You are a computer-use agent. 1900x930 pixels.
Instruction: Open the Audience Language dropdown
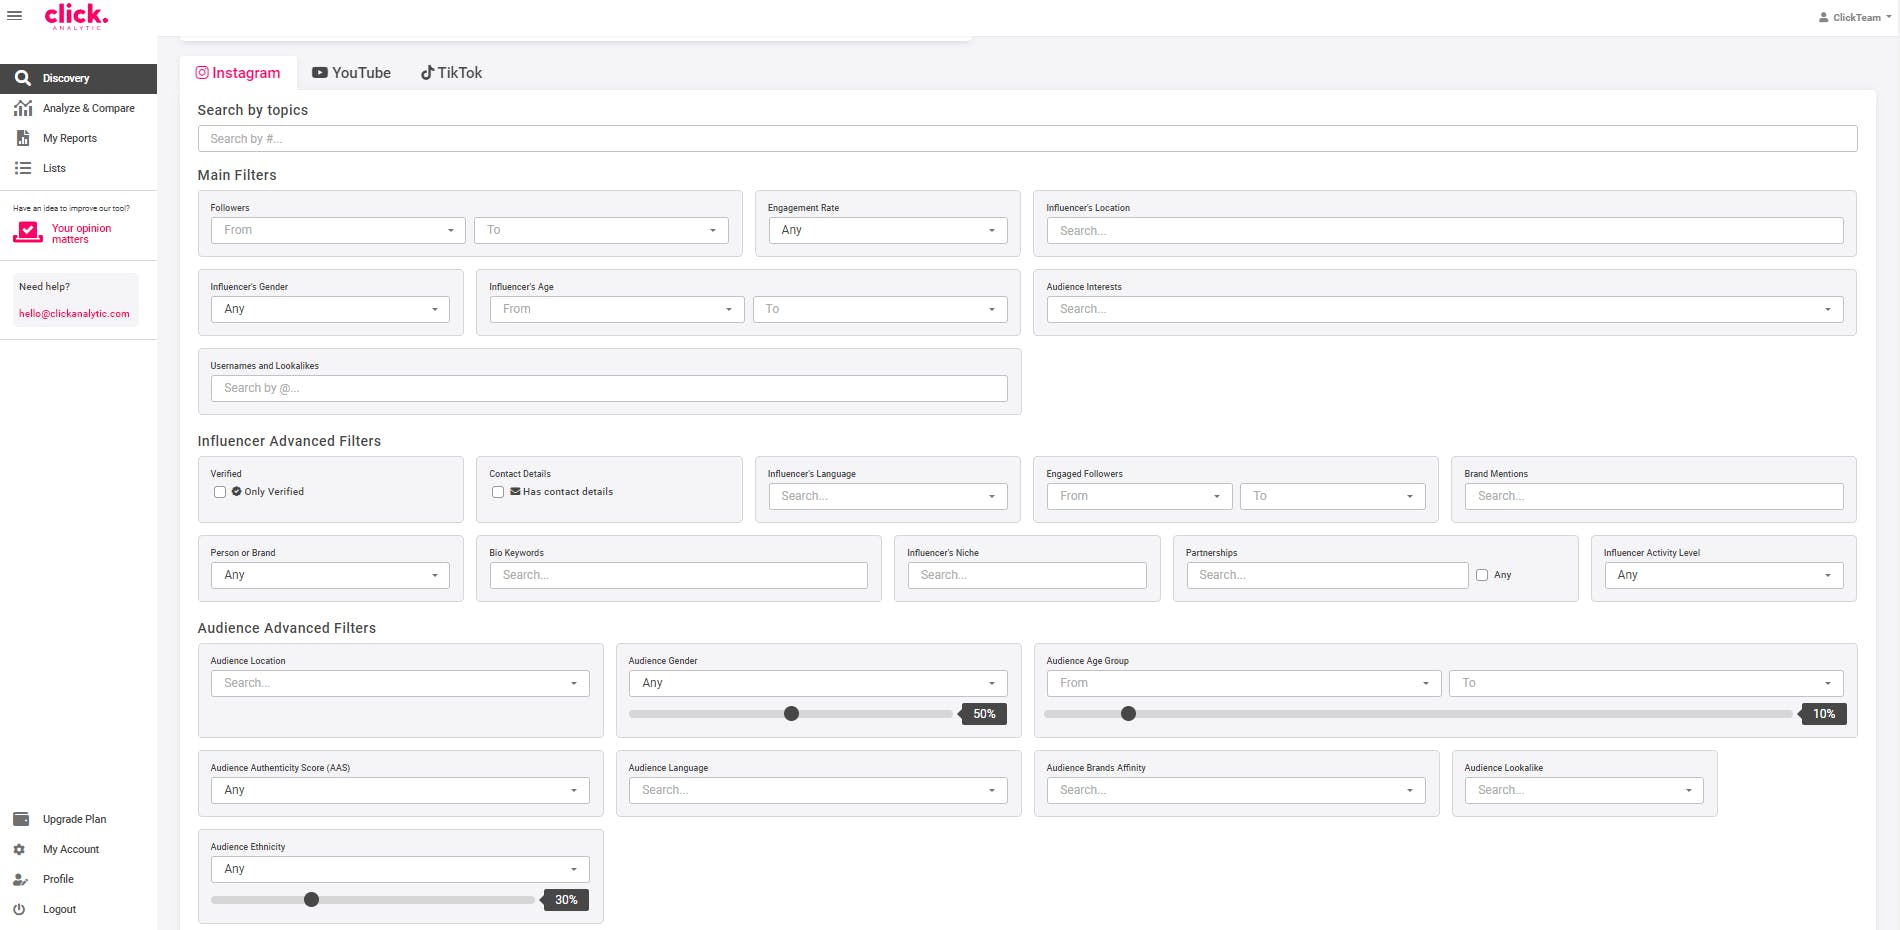pyautogui.click(x=818, y=790)
